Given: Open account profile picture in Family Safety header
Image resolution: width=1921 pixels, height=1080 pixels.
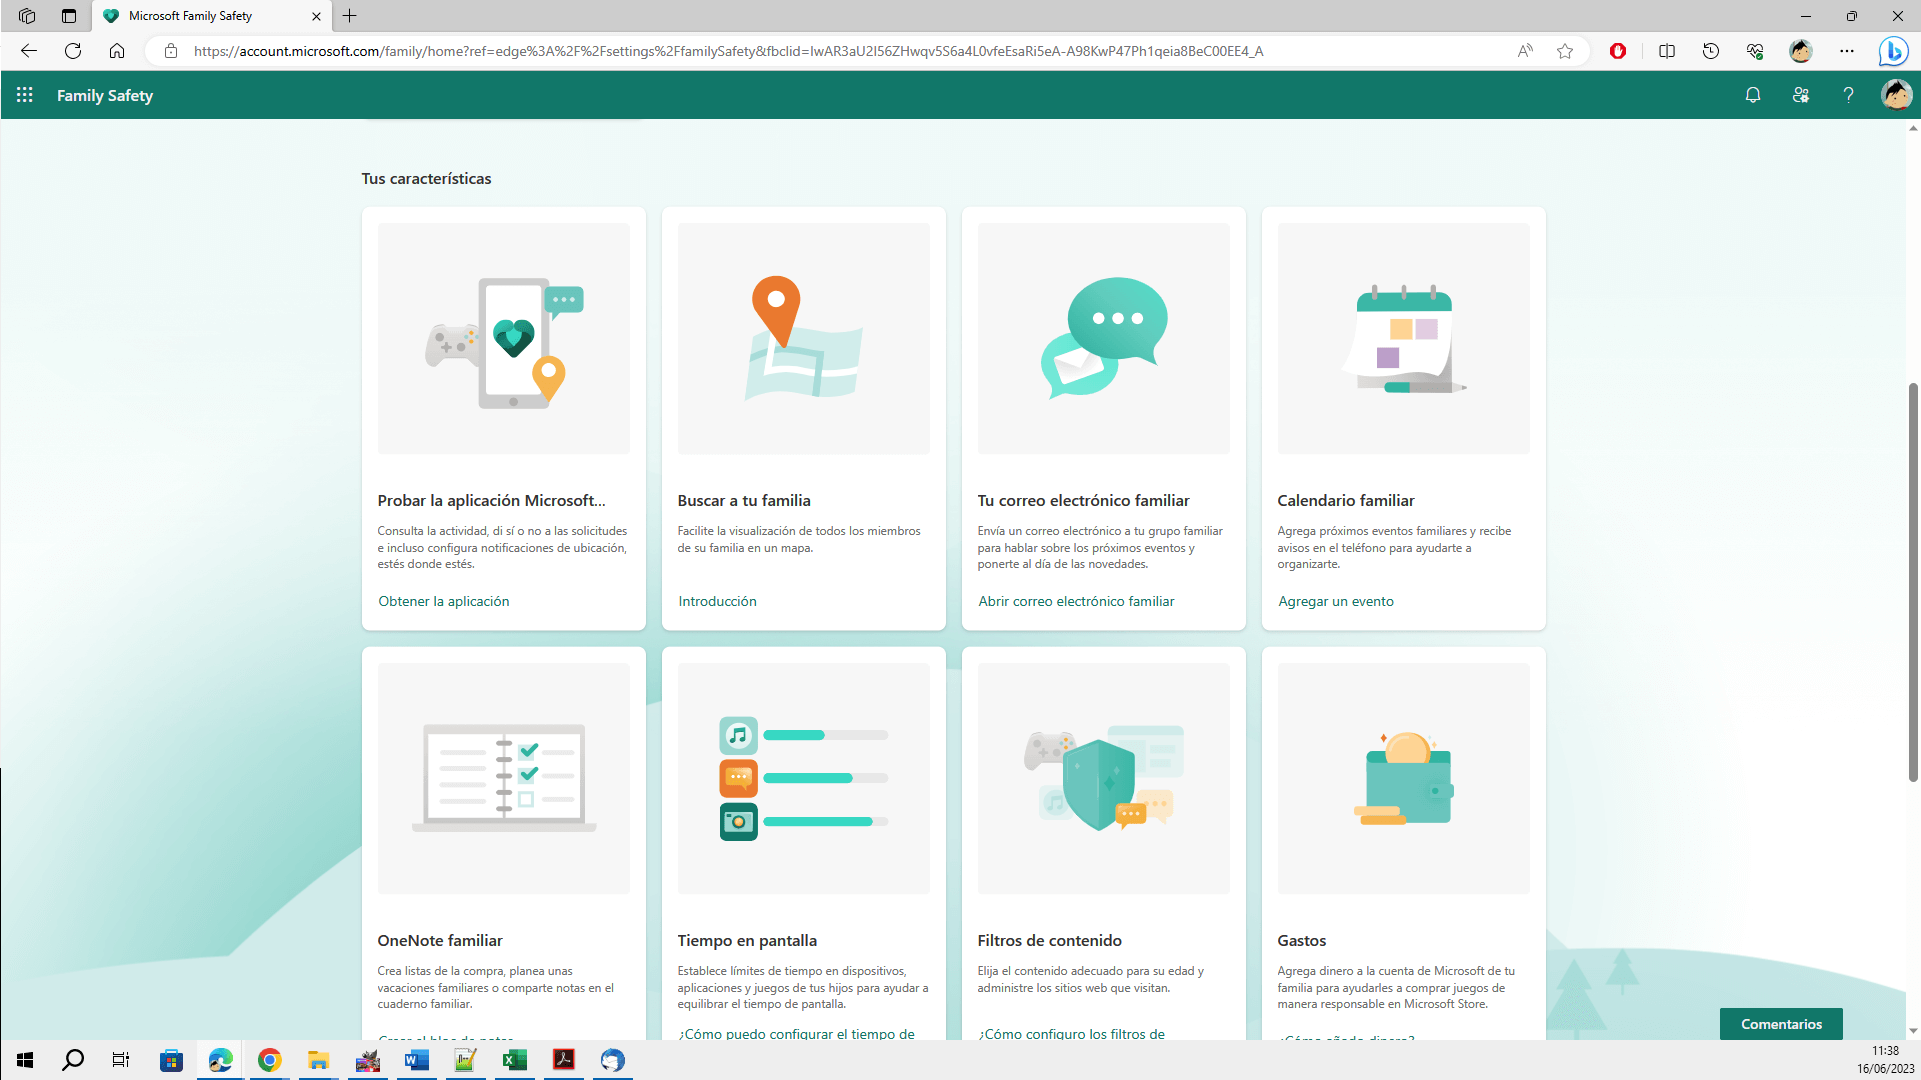Looking at the screenshot, I should point(1897,95).
